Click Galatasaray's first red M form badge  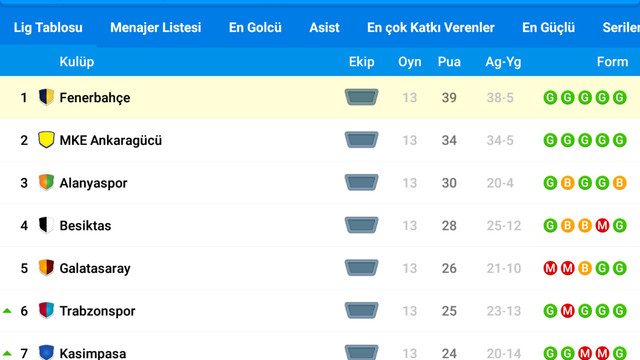point(550,268)
